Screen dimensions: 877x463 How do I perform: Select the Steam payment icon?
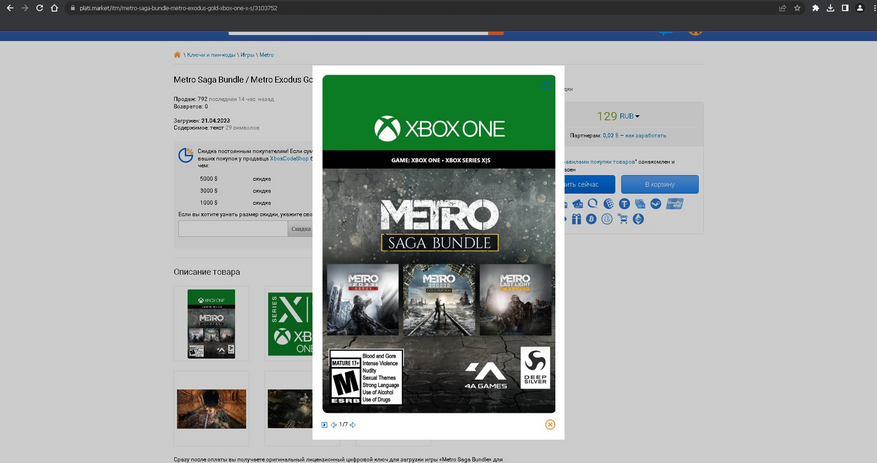point(656,204)
